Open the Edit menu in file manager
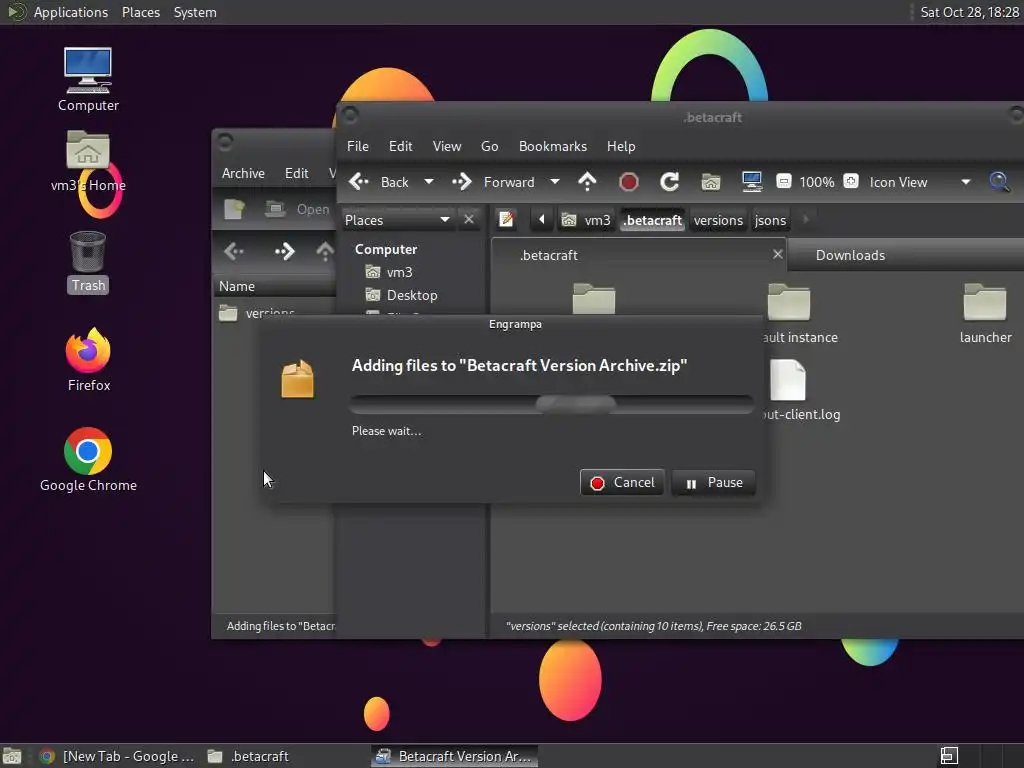Viewport: 1024px width, 768px height. click(400, 146)
